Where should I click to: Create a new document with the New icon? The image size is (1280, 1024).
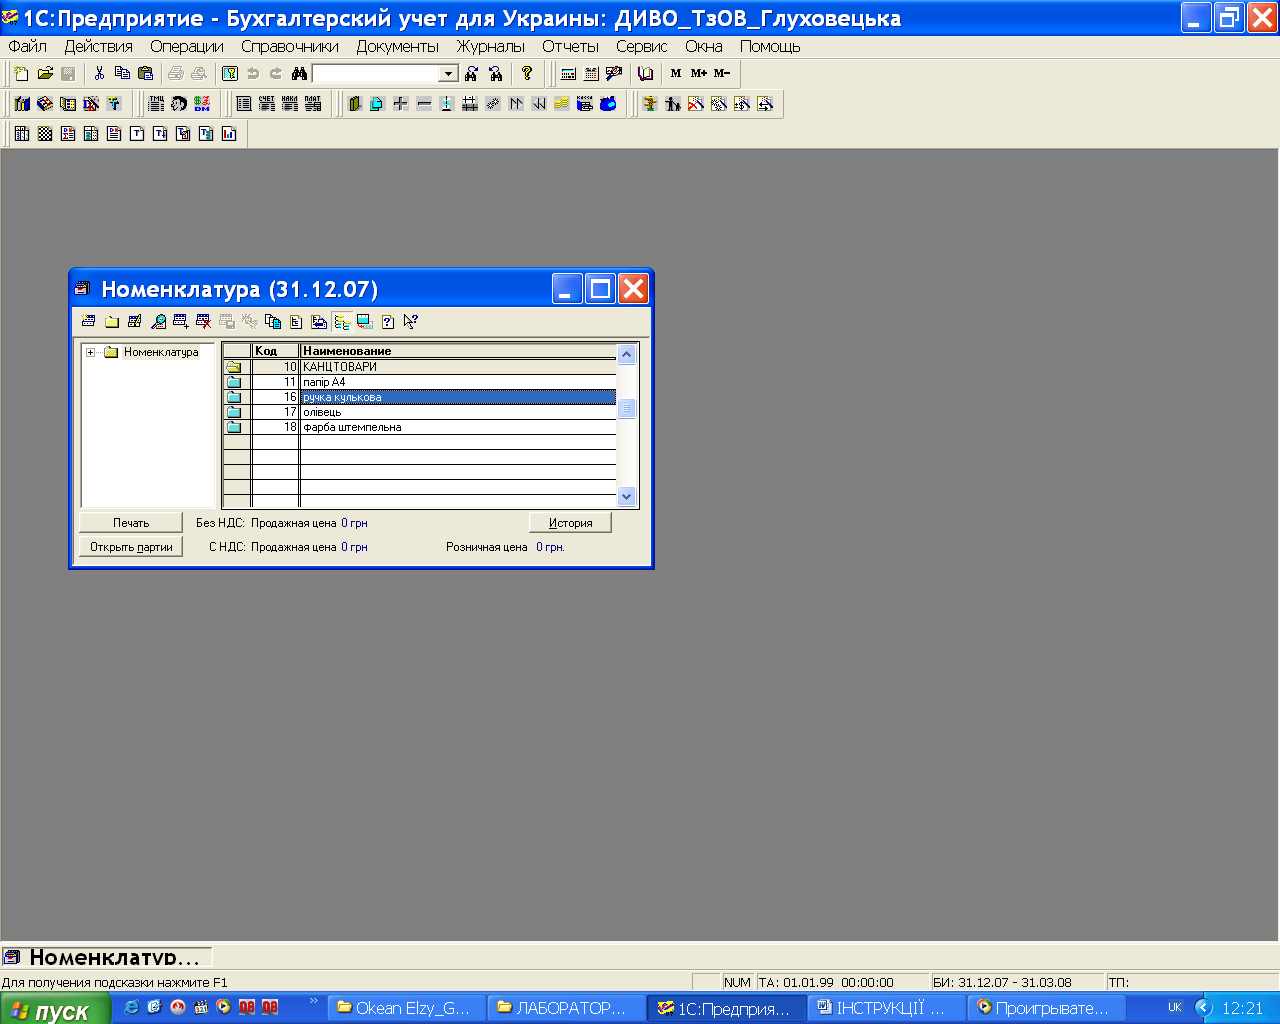coord(22,73)
